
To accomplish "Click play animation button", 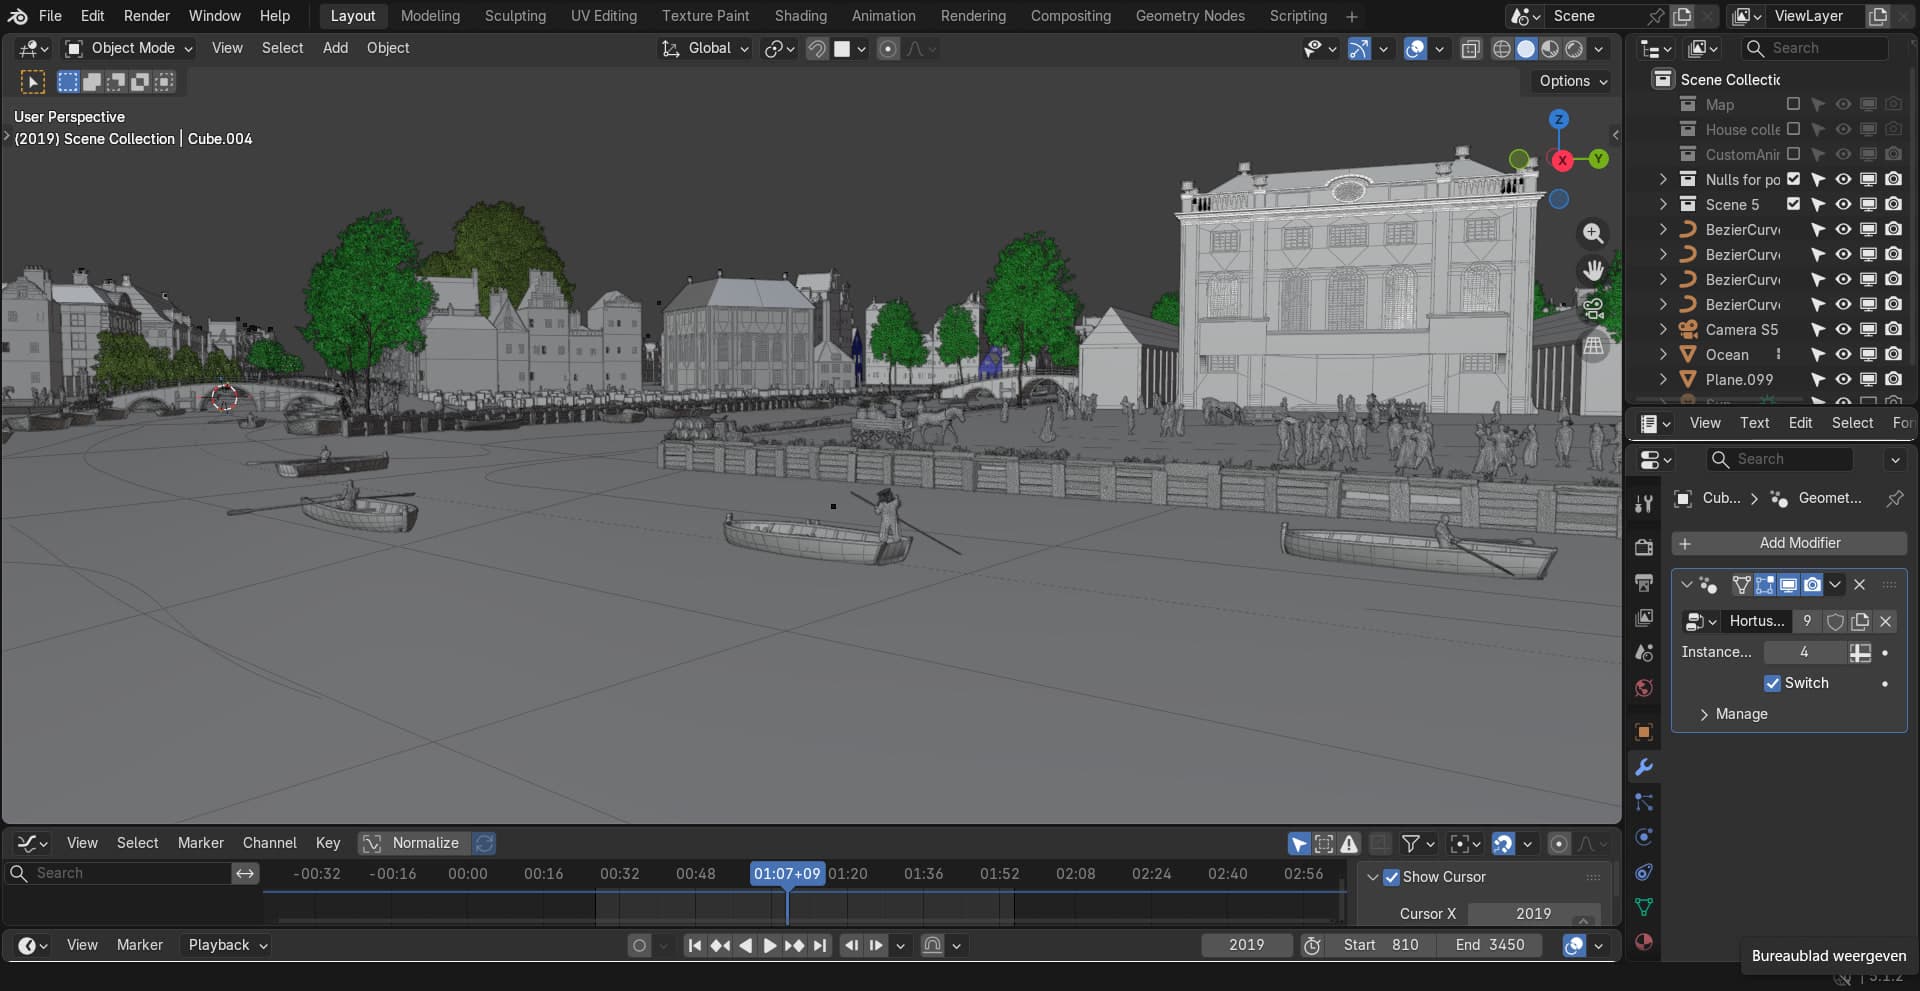I will tap(770, 945).
